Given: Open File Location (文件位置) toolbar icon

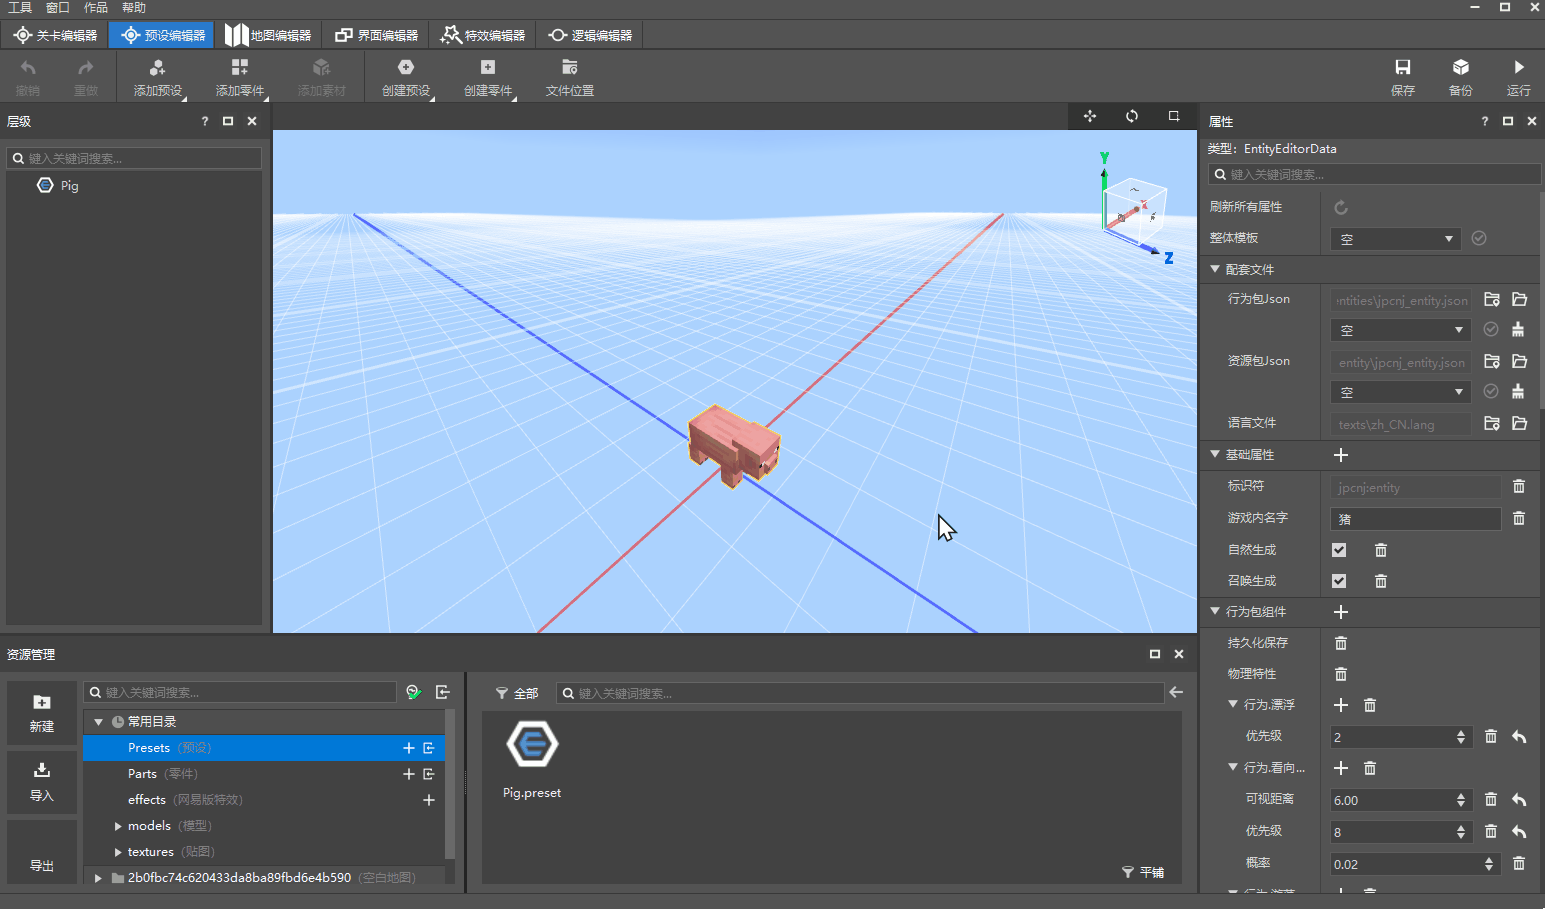Looking at the screenshot, I should click(x=569, y=68).
